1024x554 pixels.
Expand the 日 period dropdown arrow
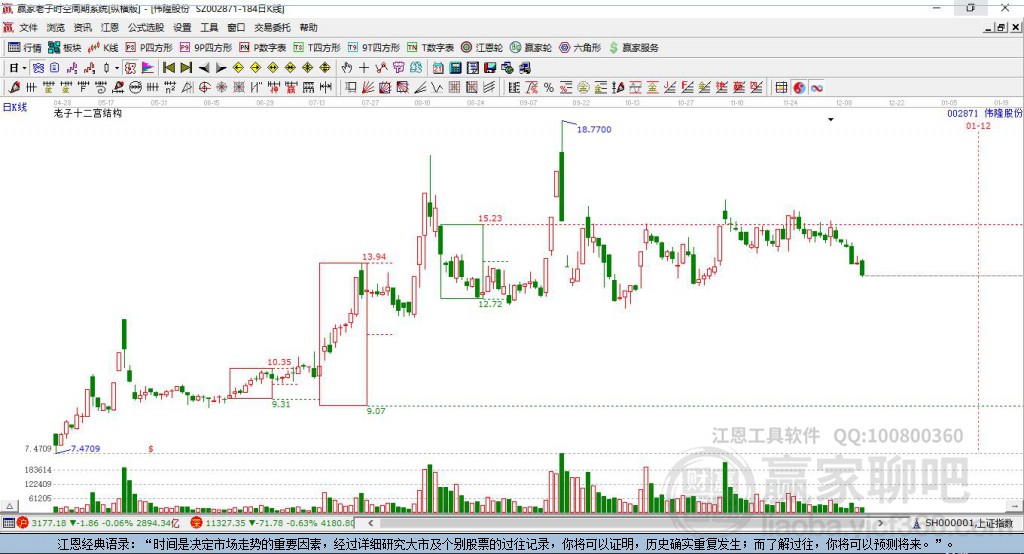(24, 68)
